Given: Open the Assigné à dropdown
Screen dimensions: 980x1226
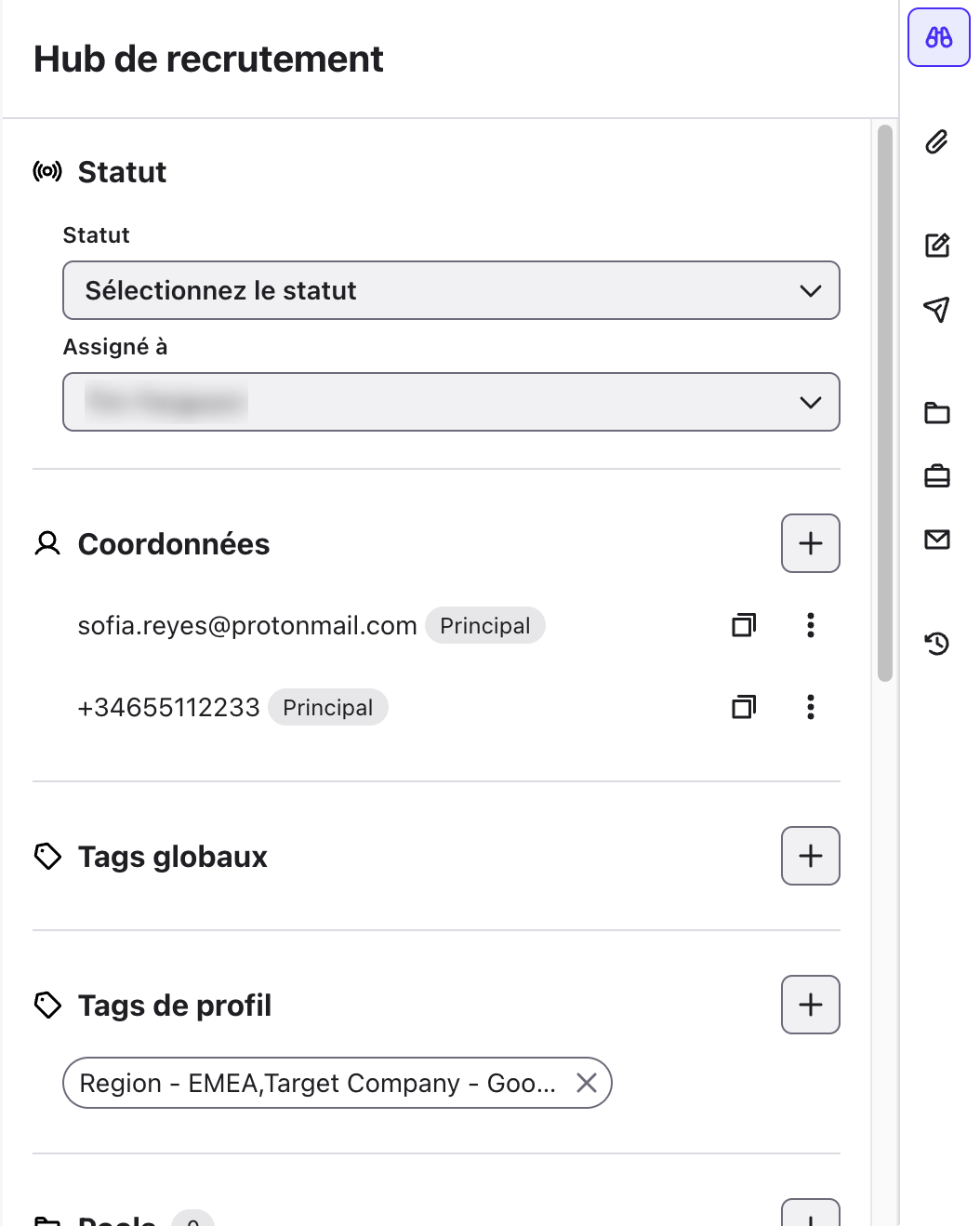Looking at the screenshot, I should coord(451,402).
